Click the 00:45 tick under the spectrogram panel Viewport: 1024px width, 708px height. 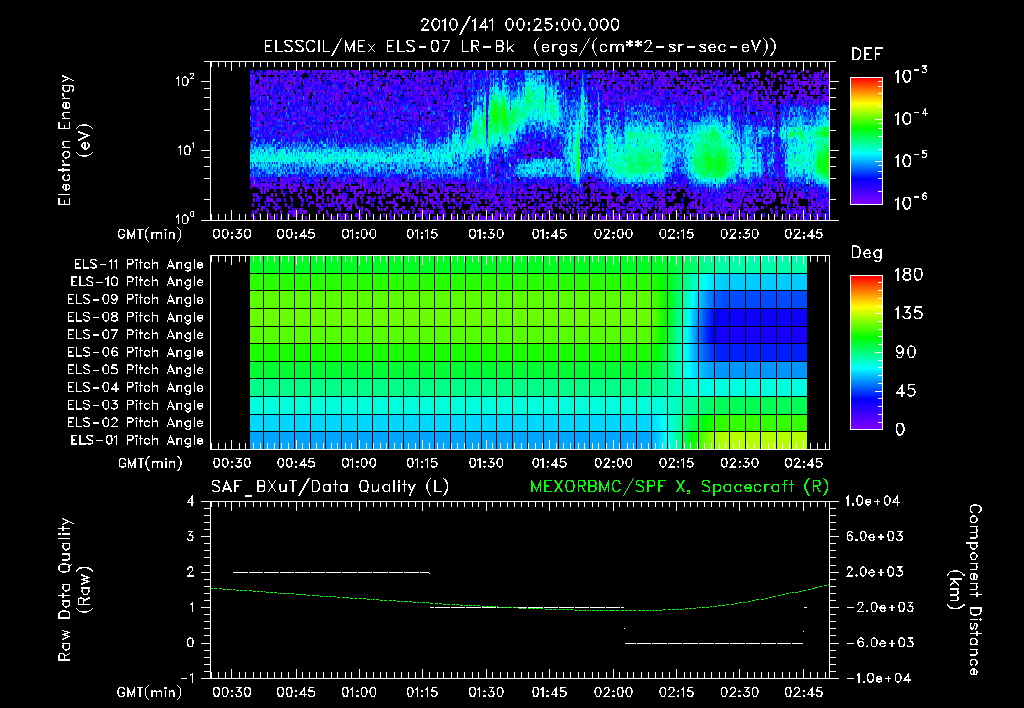pos(296,234)
